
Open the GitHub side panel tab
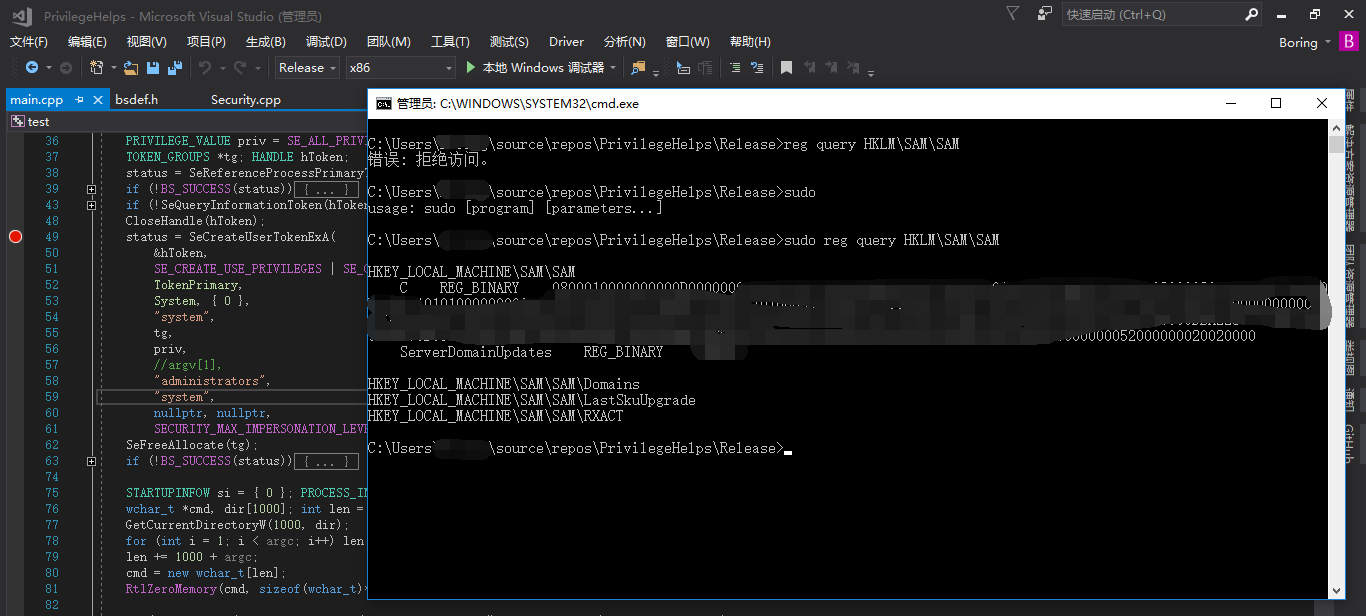[x=1349, y=443]
